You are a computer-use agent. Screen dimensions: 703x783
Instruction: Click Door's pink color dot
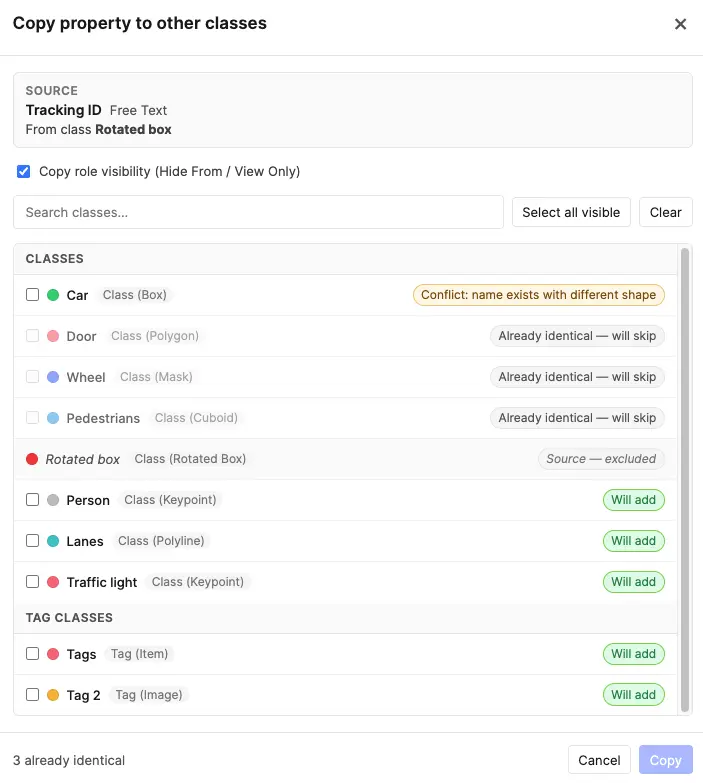click(x=53, y=336)
